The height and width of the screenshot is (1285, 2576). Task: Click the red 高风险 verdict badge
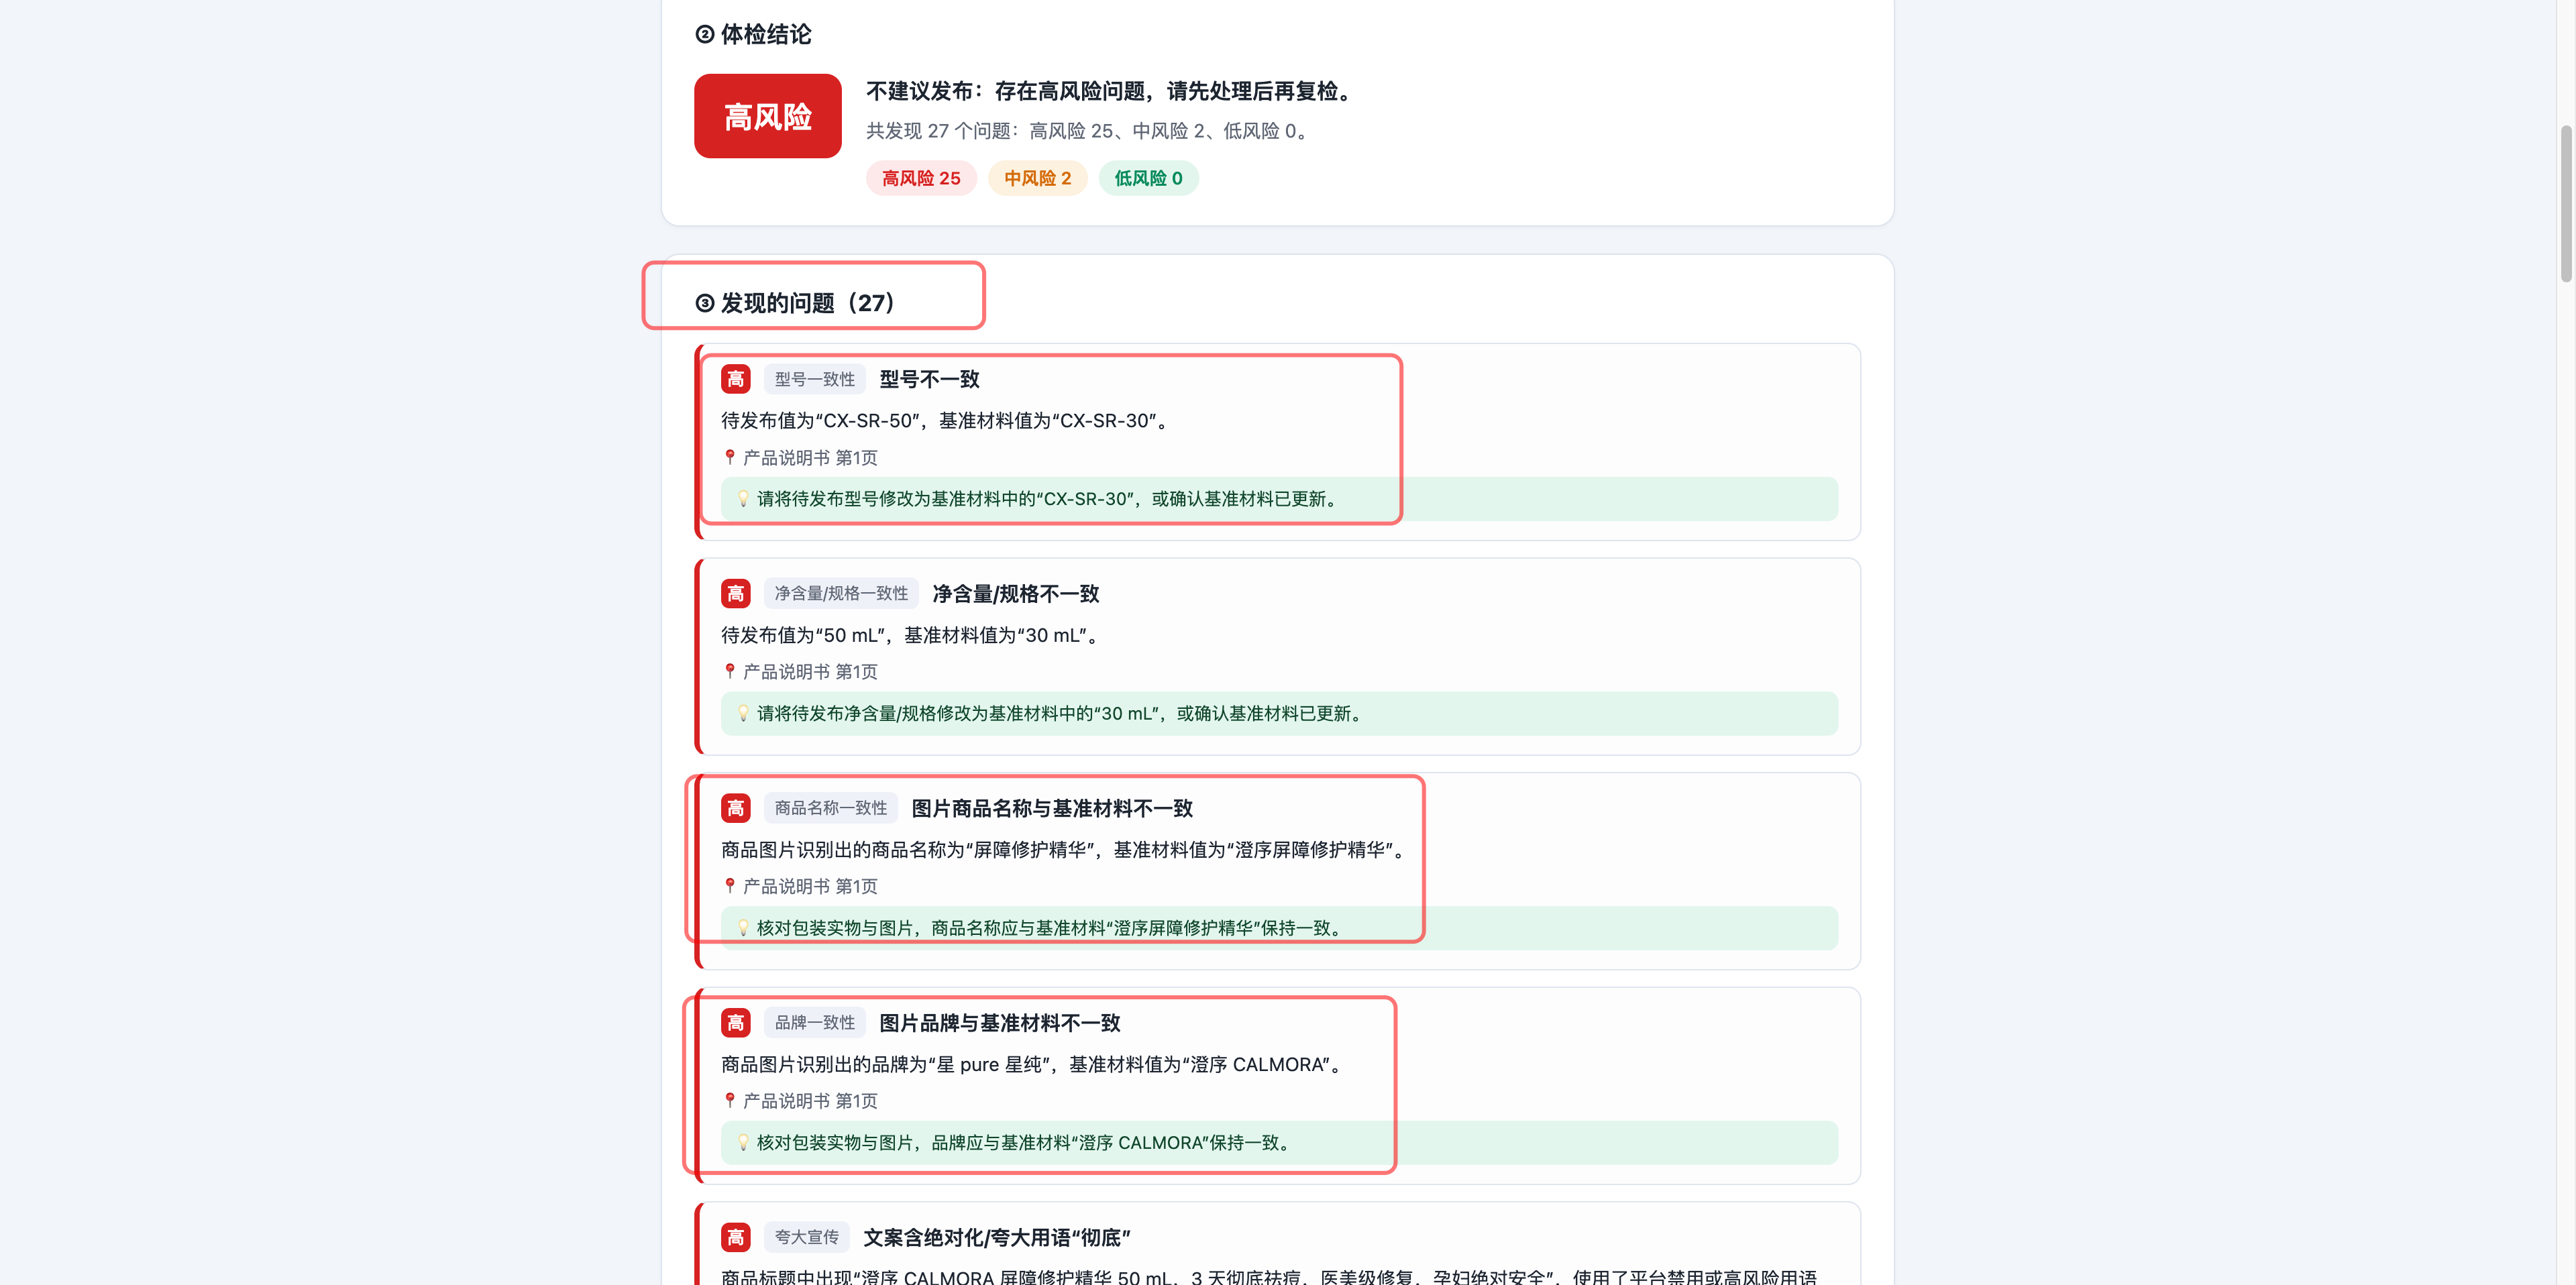point(767,116)
